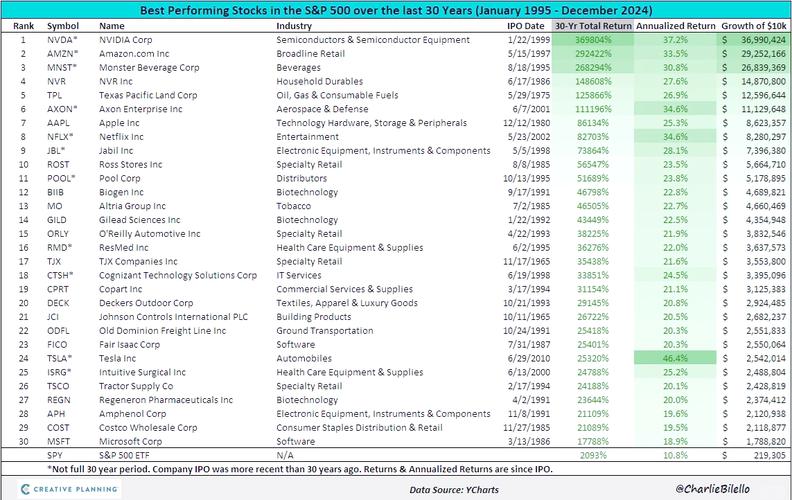Click the Growth of $10k header
Image resolution: width=792 pixels, height=500 pixels.
754,26
